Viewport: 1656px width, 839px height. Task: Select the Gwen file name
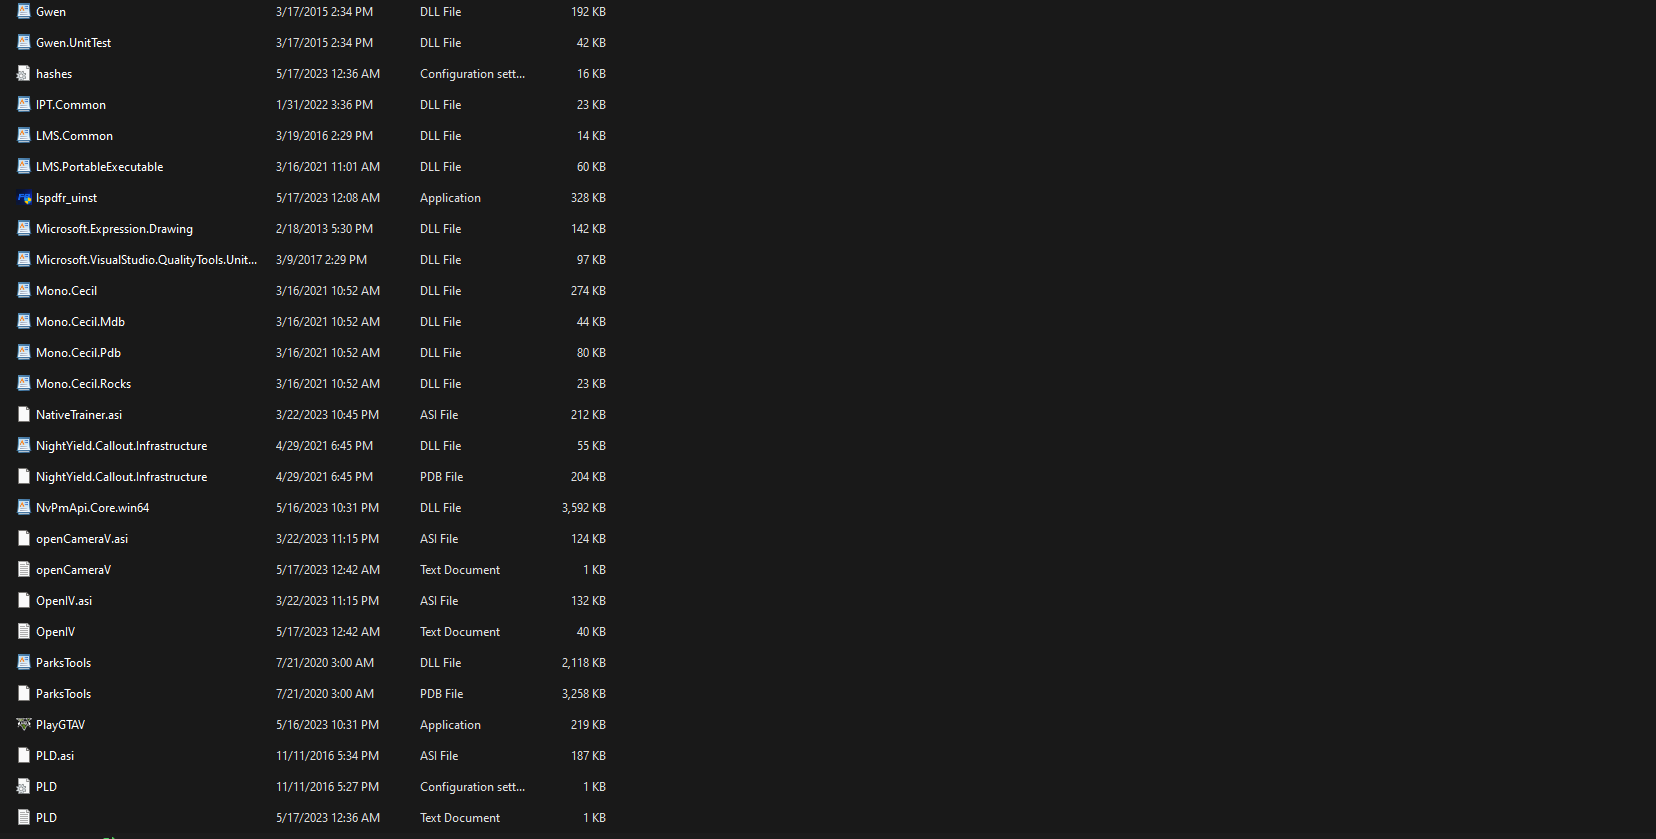coord(51,12)
